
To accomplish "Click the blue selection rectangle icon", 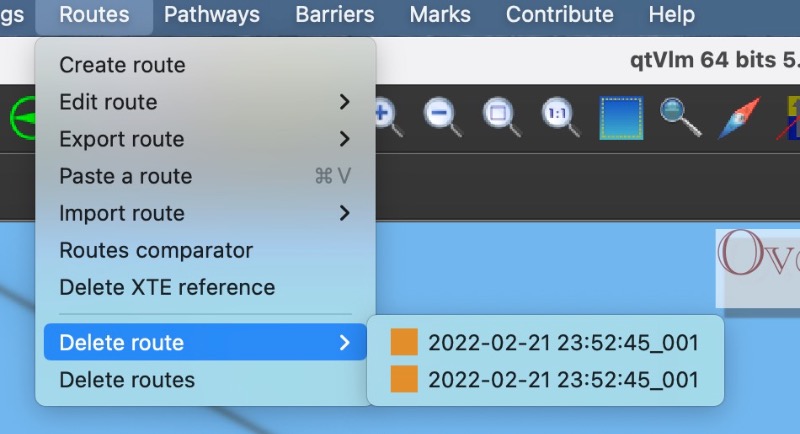I will 621,118.
